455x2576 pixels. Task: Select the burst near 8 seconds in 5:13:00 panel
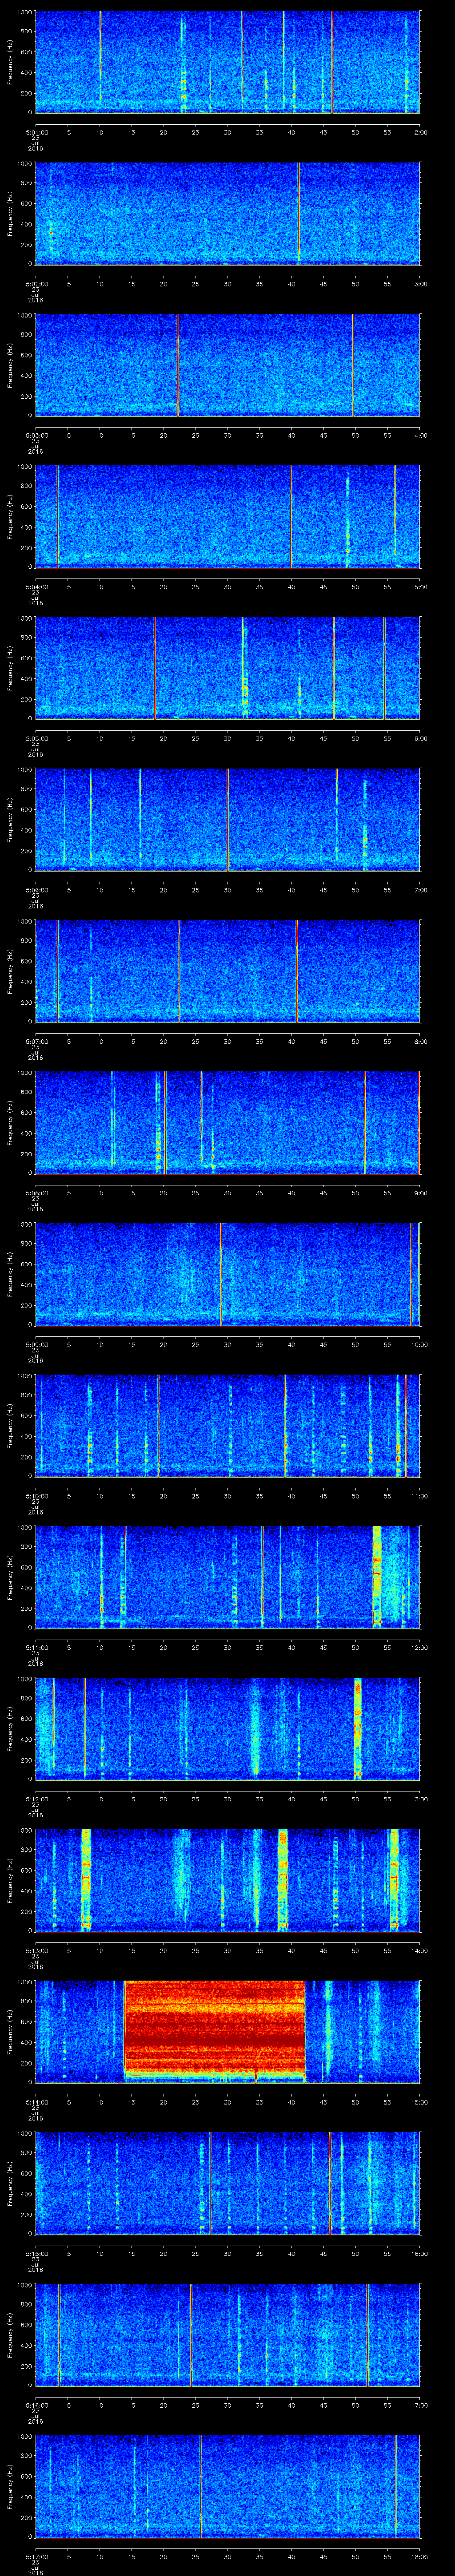(x=86, y=1880)
